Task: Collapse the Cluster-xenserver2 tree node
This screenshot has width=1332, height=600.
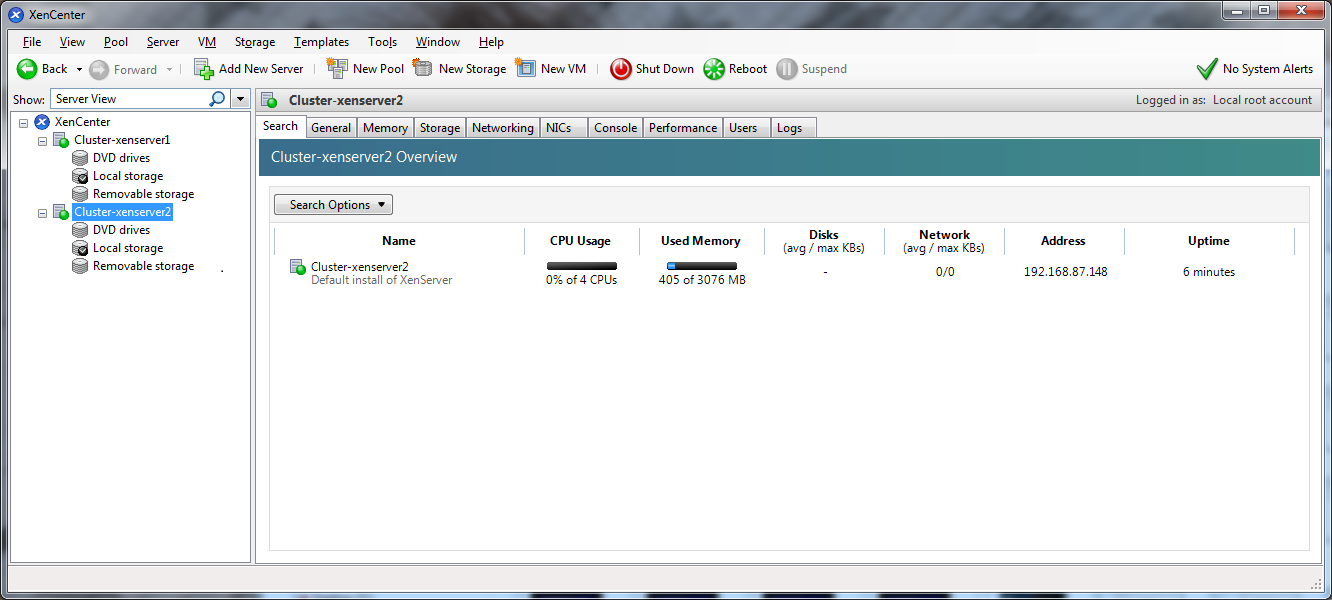Action: 43,213
